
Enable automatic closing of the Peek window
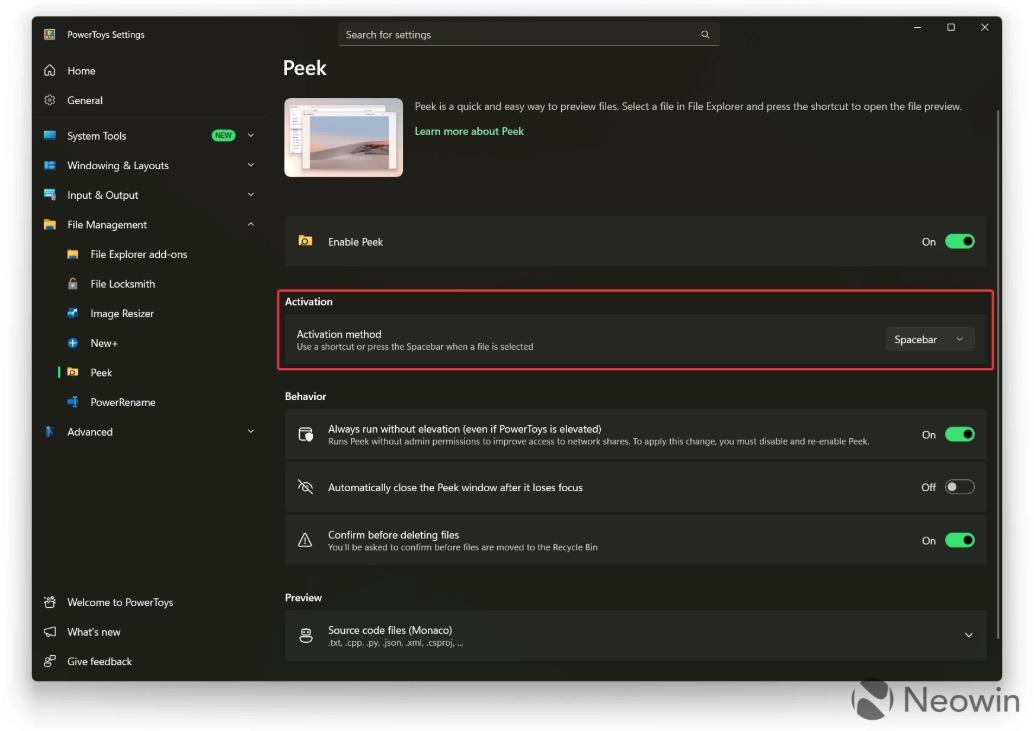coord(959,486)
